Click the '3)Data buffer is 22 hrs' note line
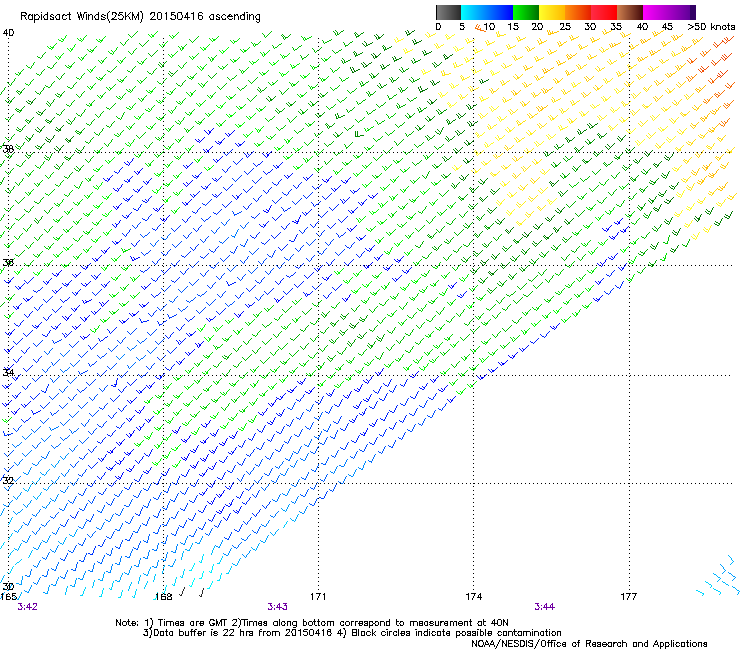 [352, 633]
